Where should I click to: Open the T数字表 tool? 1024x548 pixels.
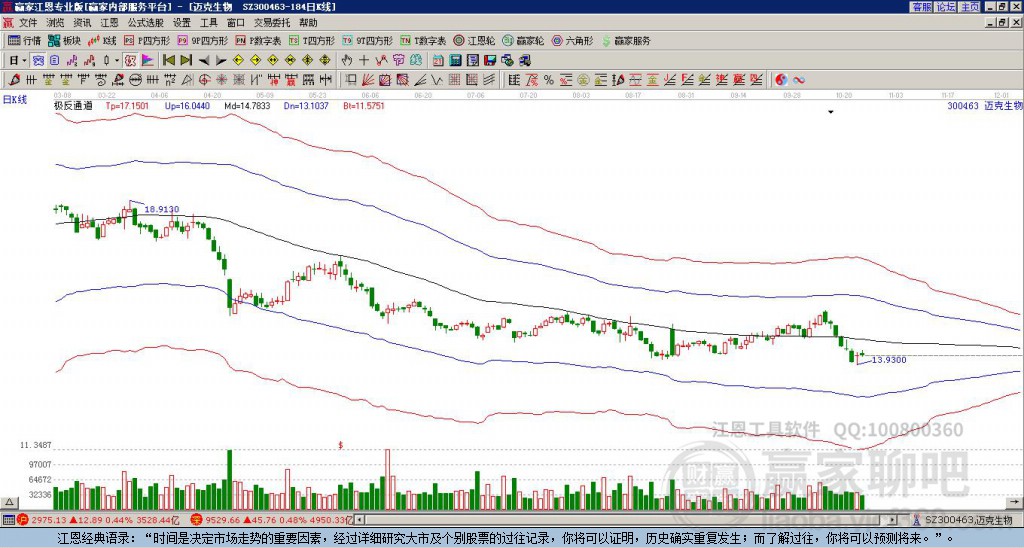click(x=423, y=40)
